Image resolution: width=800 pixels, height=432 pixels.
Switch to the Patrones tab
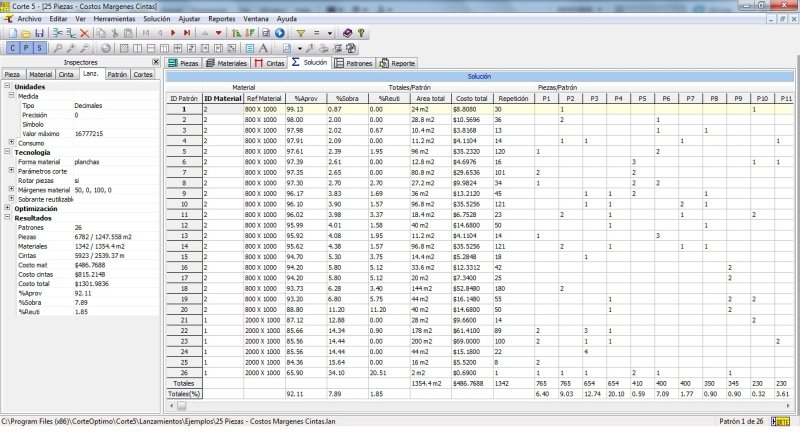point(352,62)
